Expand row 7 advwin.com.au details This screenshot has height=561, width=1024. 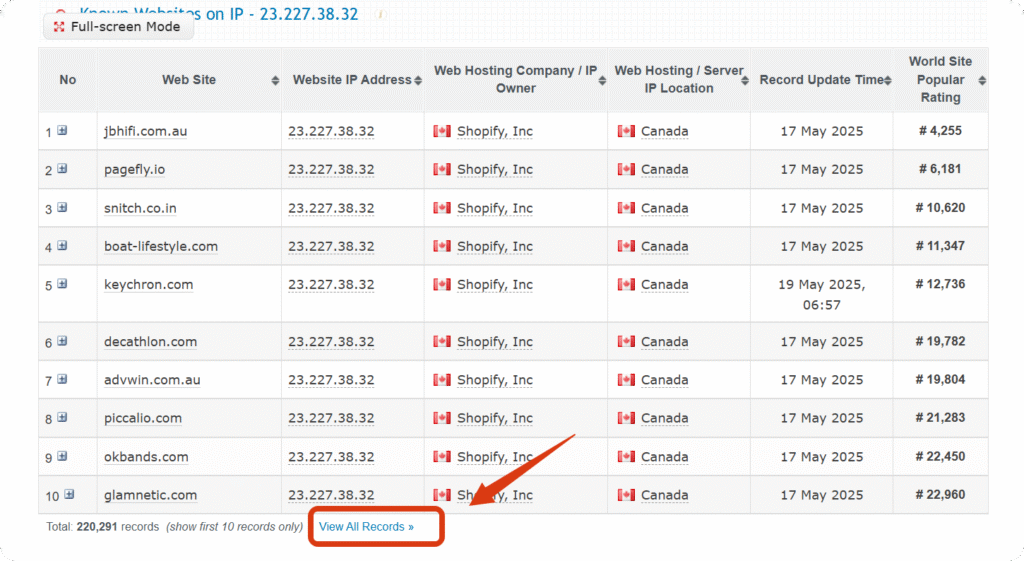tap(62, 379)
